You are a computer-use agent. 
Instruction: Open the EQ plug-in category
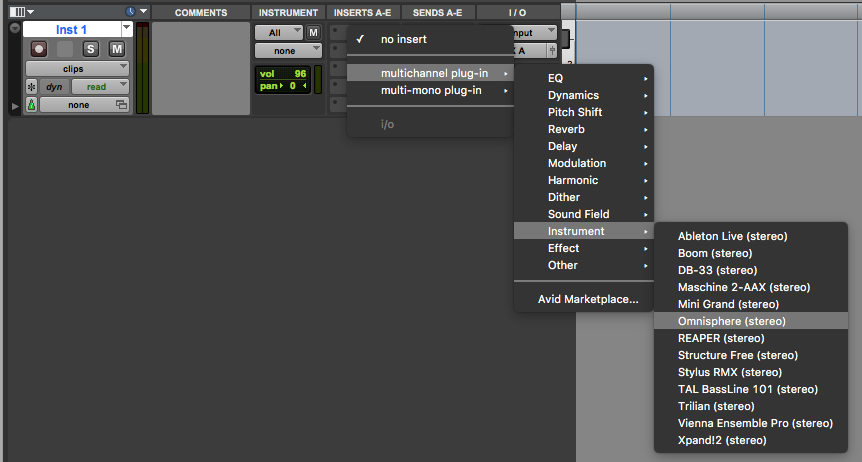[x=584, y=78]
